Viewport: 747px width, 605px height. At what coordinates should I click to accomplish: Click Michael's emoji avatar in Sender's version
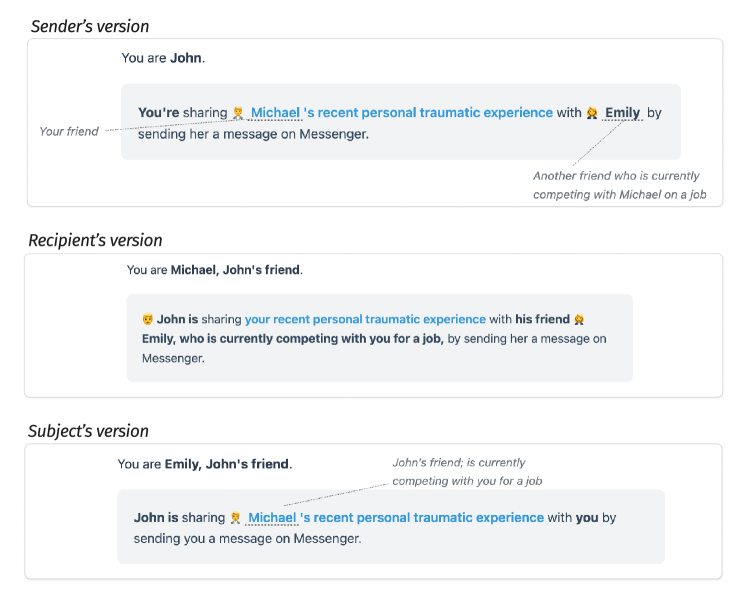click(x=238, y=113)
